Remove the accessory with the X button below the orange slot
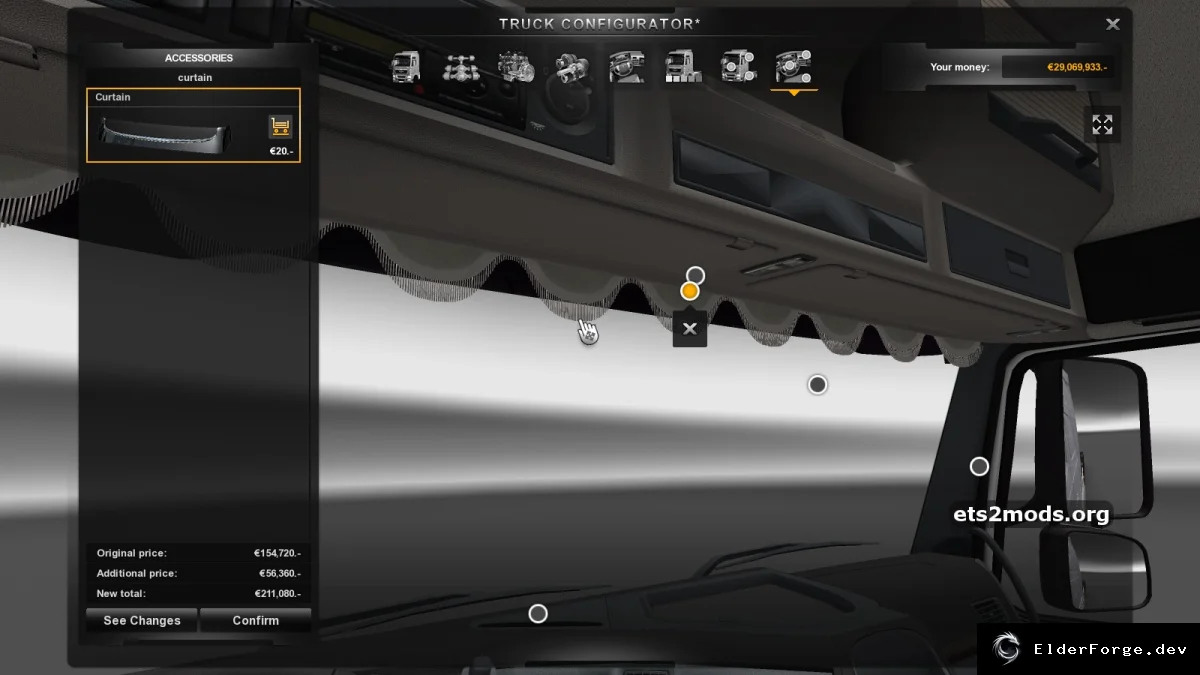 click(689, 329)
